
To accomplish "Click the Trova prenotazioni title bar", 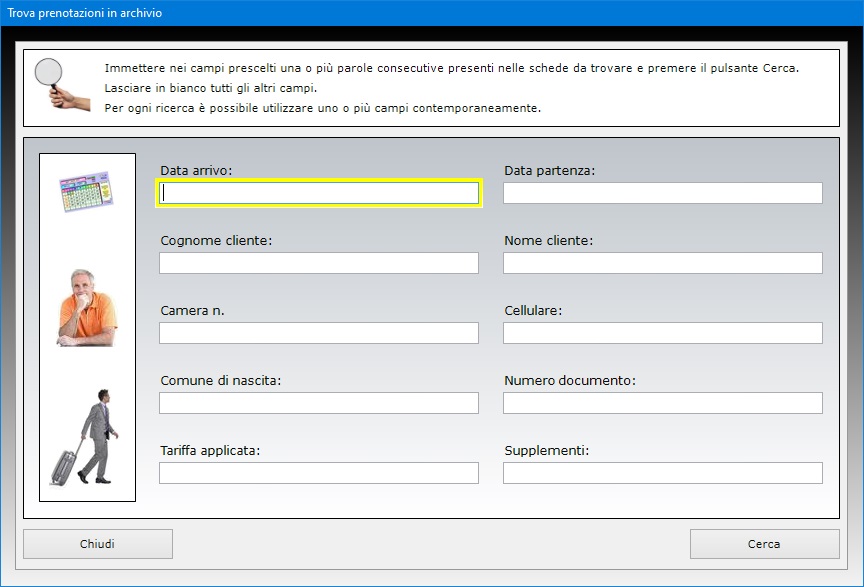I will coord(432,13).
